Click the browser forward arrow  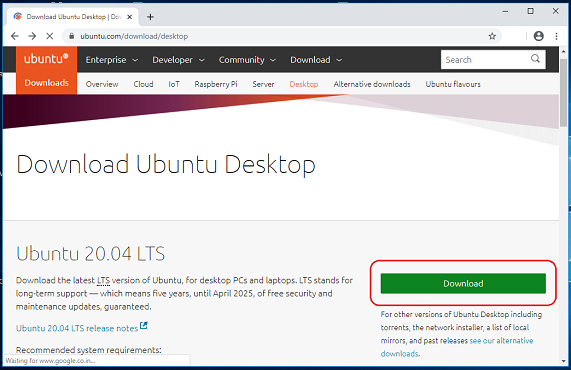coord(32,36)
